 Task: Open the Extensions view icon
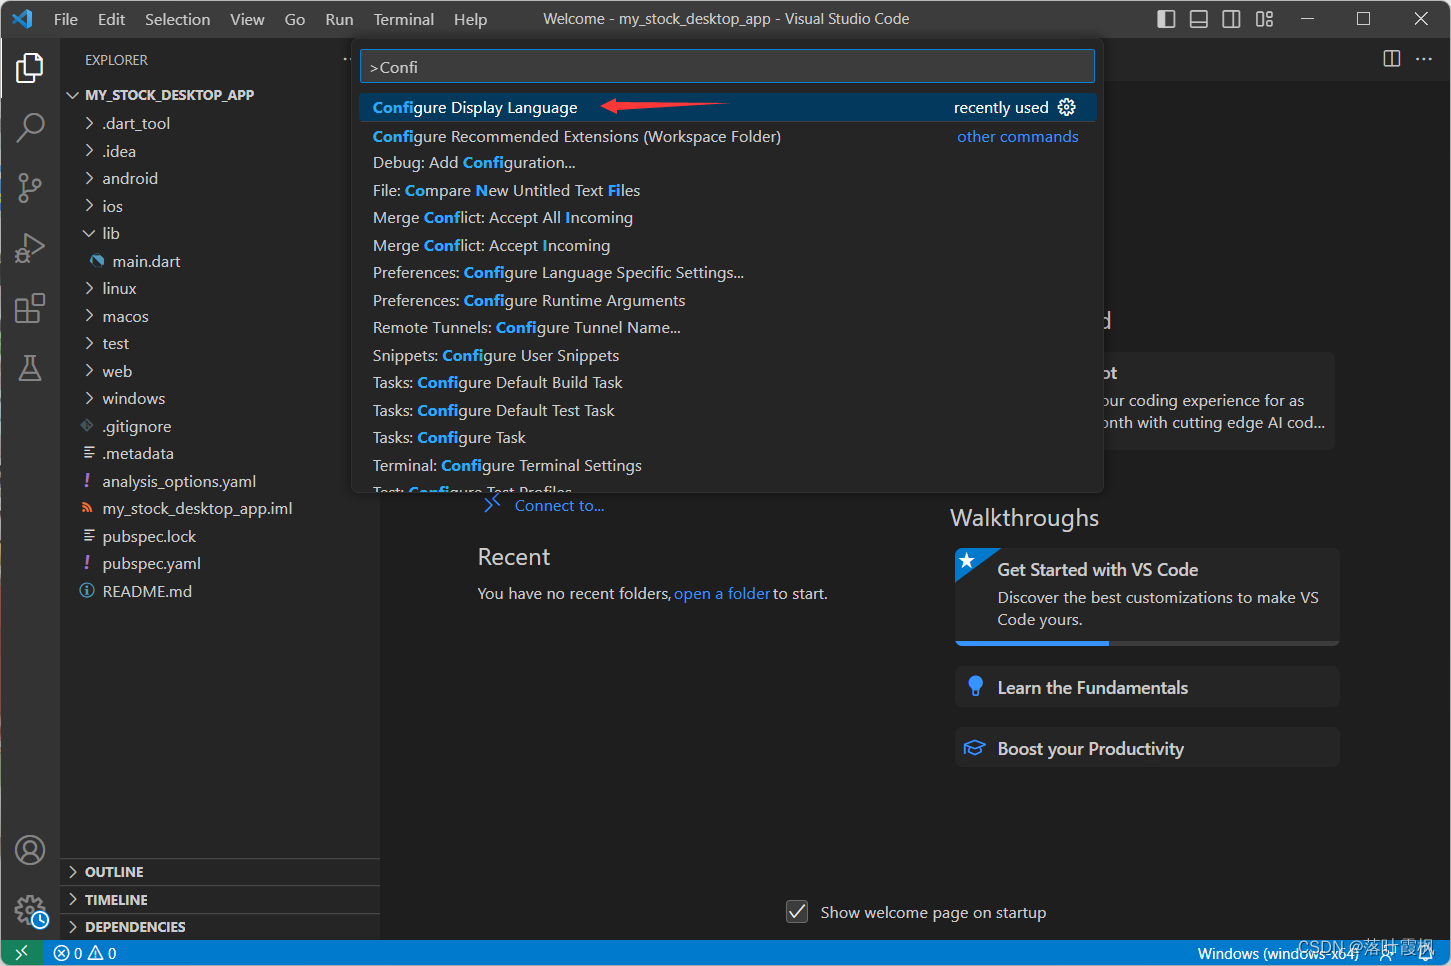[30, 308]
